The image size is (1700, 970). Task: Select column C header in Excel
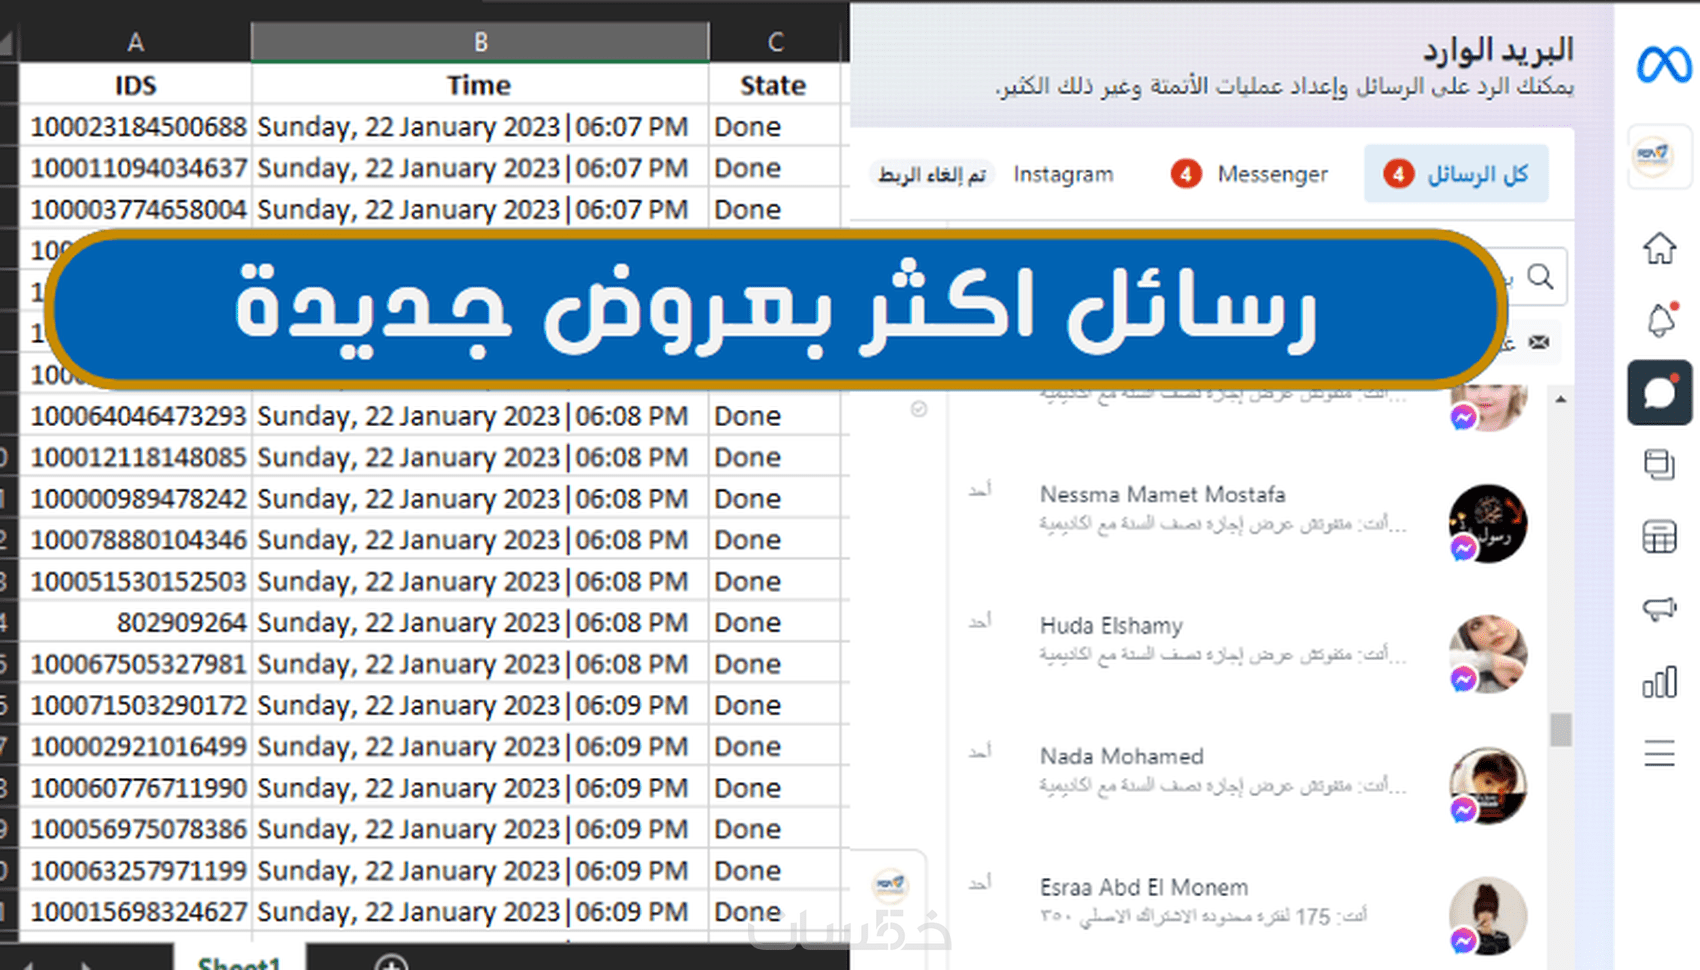(775, 42)
